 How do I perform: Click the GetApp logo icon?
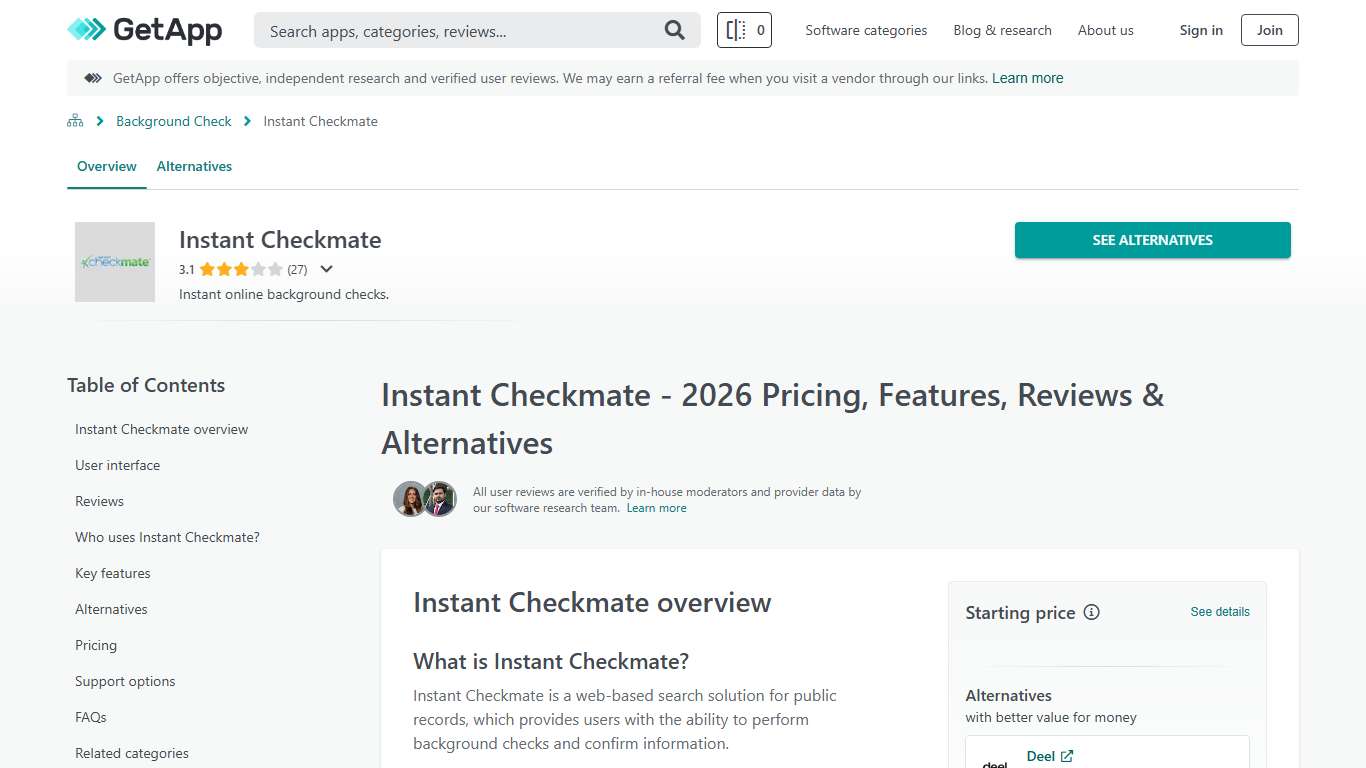(x=85, y=30)
